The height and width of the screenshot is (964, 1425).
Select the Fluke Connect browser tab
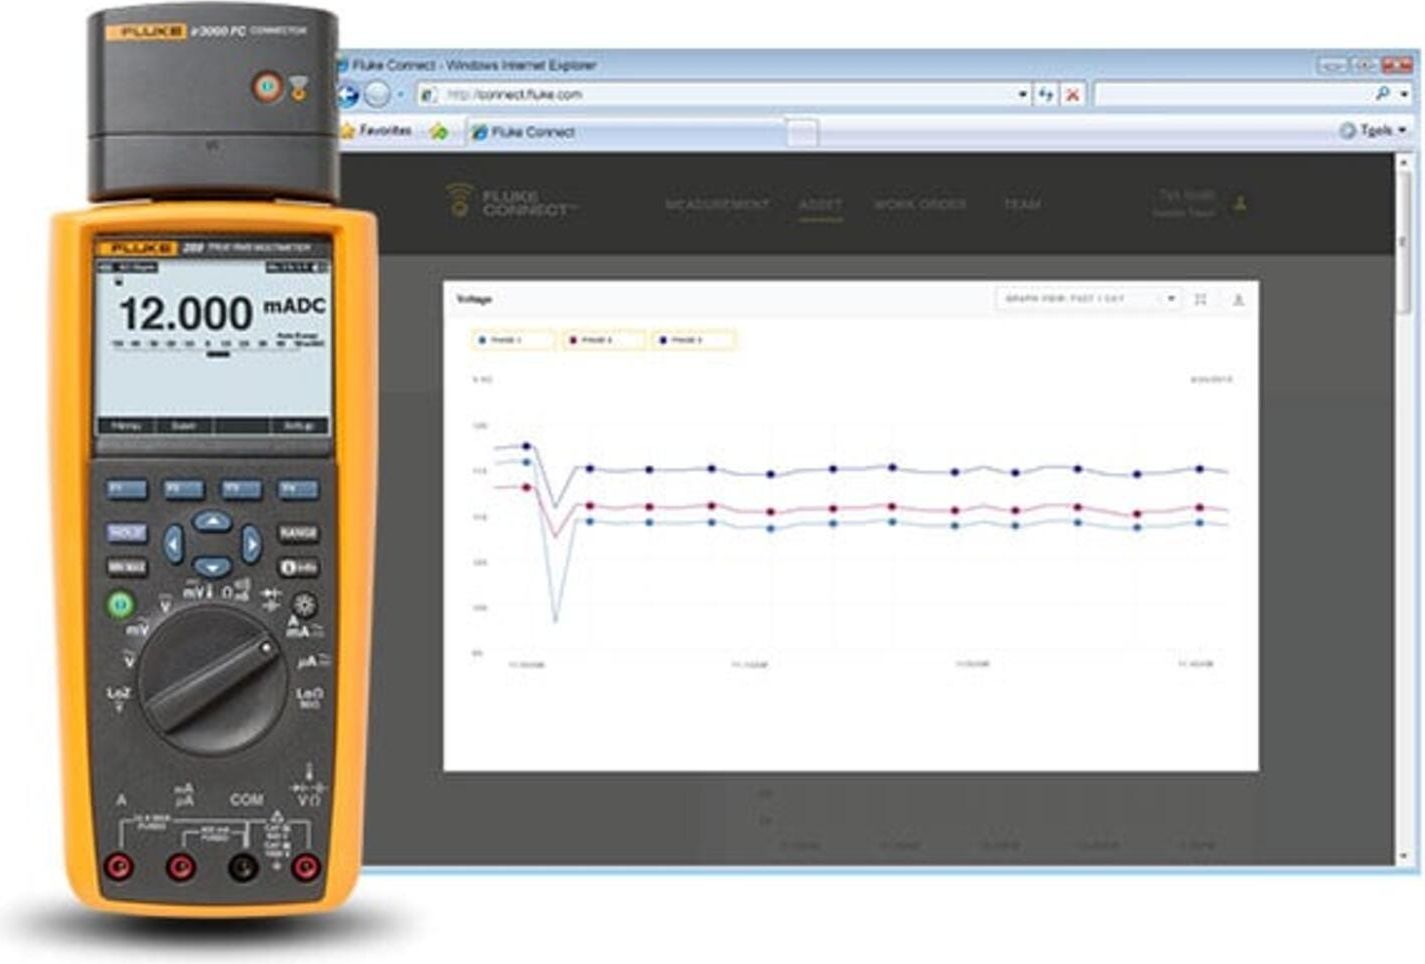(x=627, y=132)
